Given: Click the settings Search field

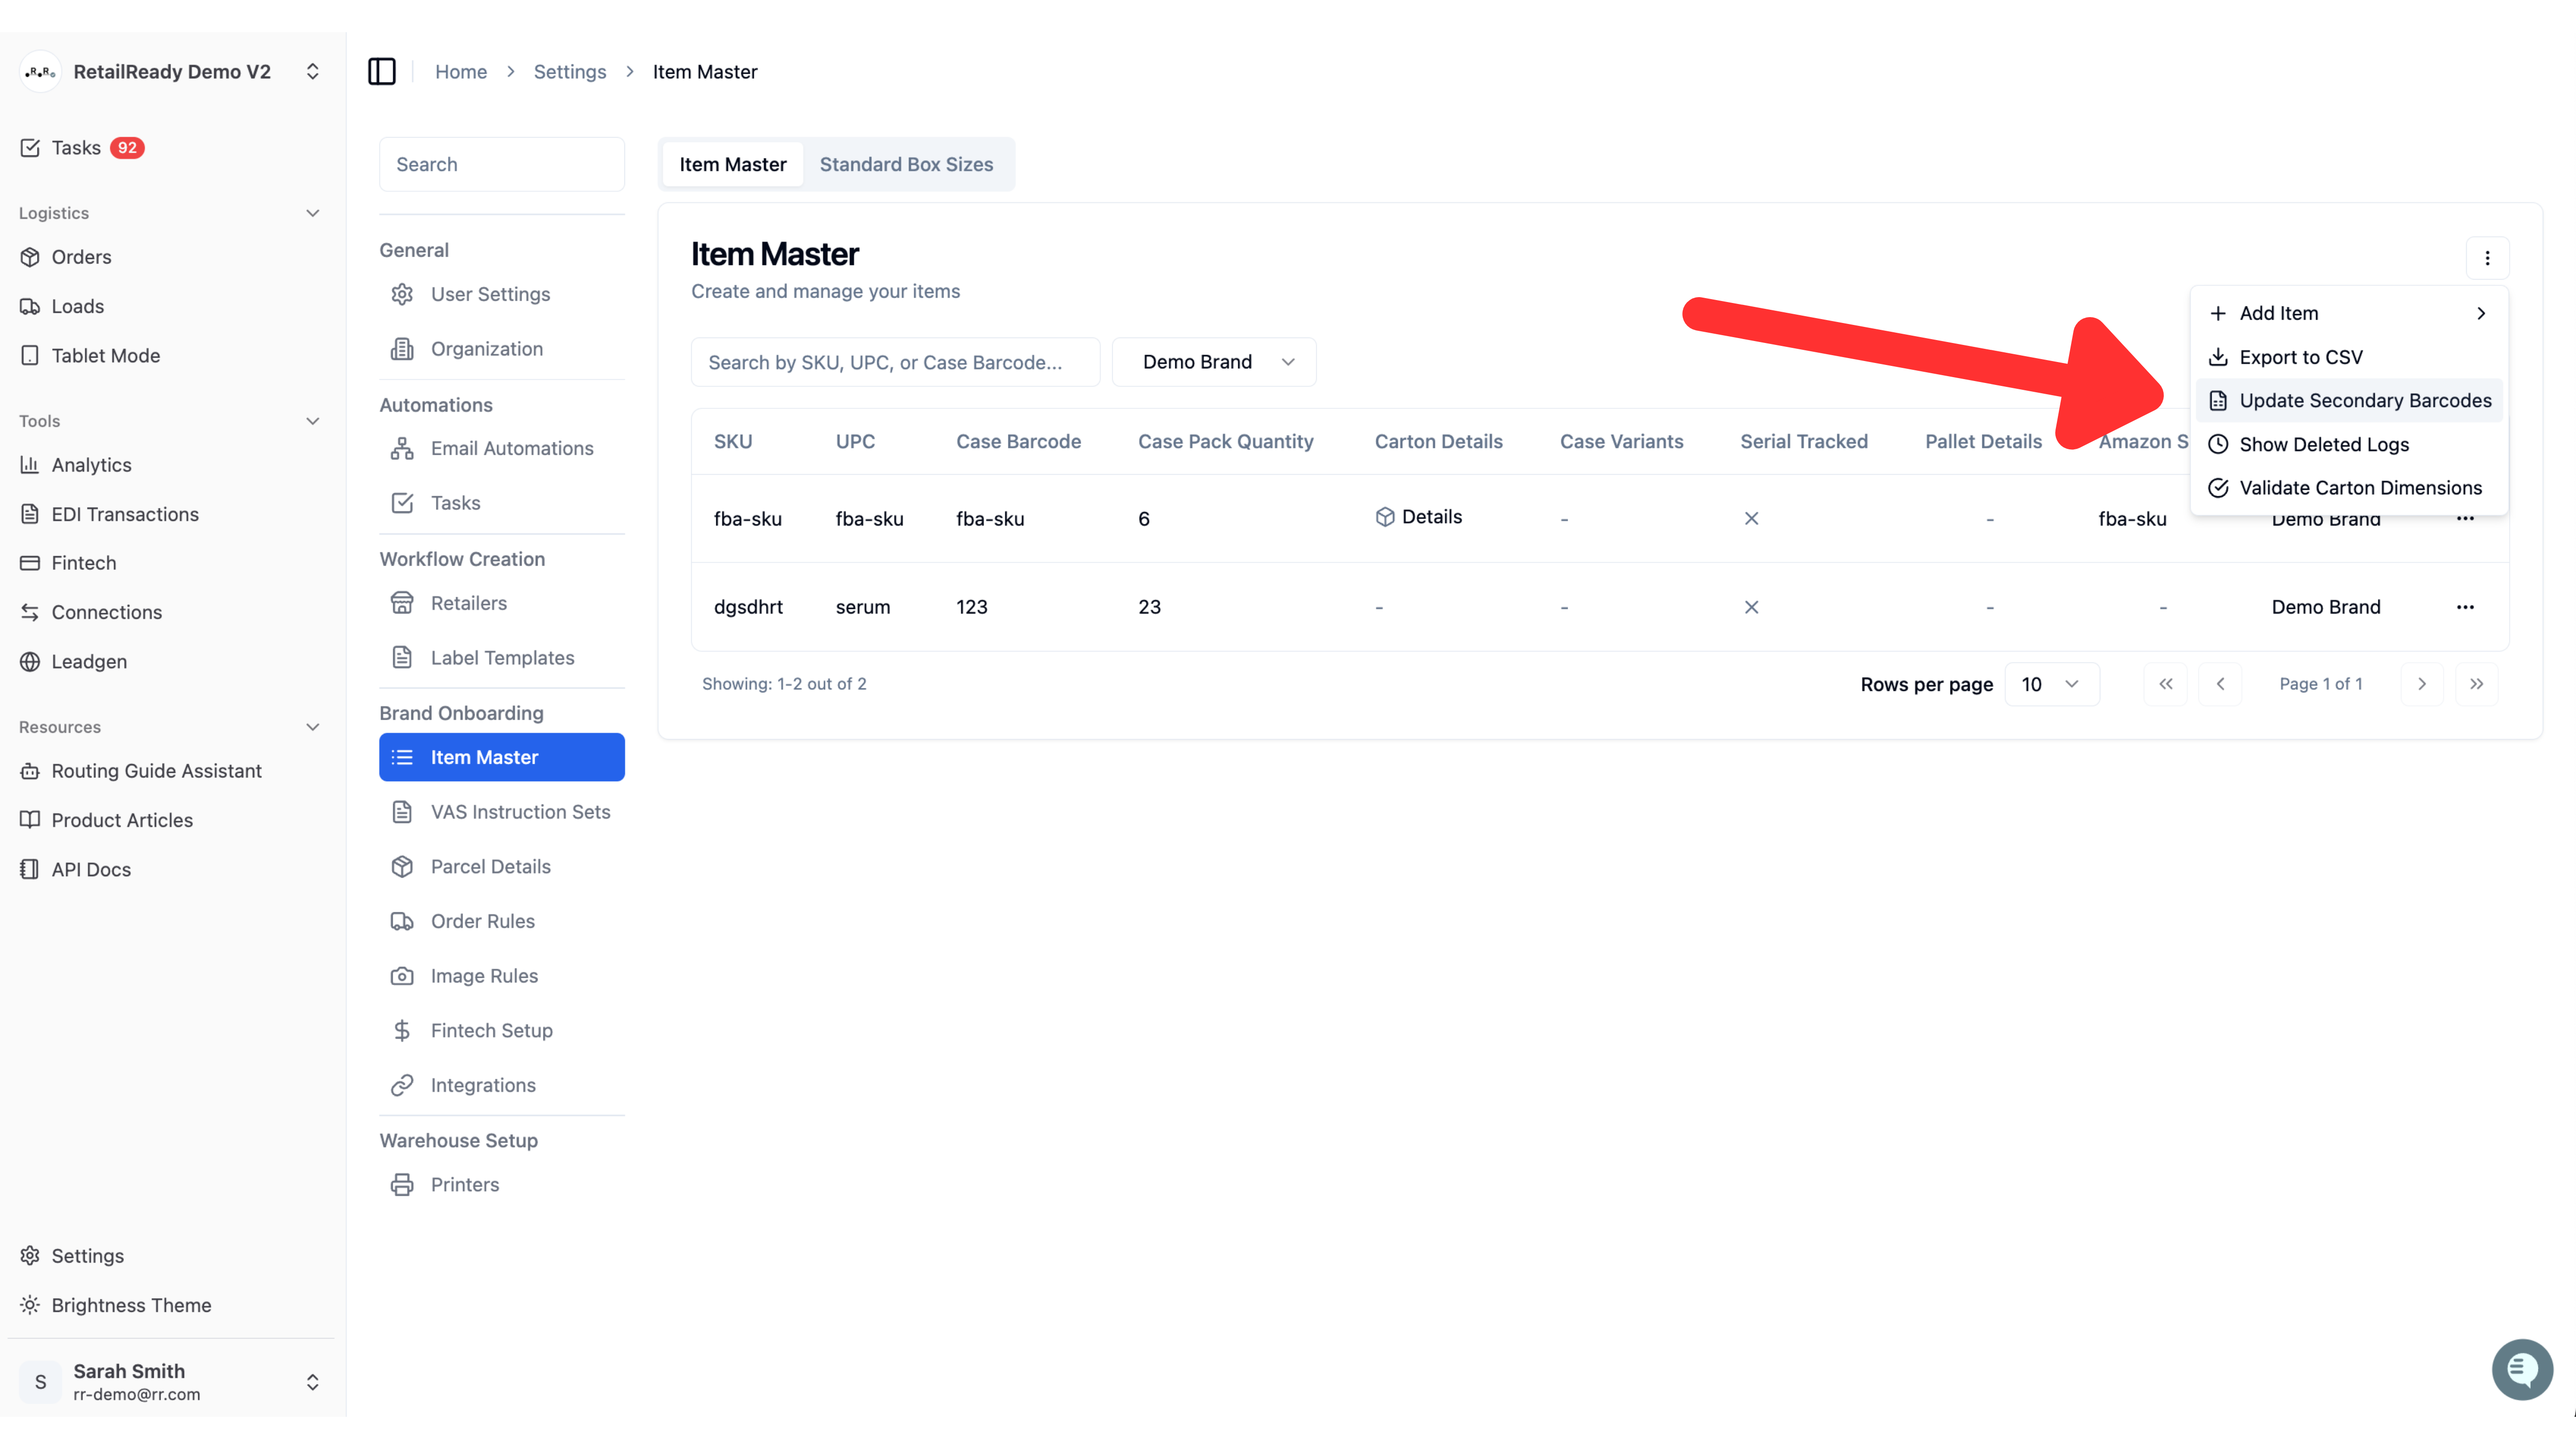Looking at the screenshot, I should click(x=502, y=164).
